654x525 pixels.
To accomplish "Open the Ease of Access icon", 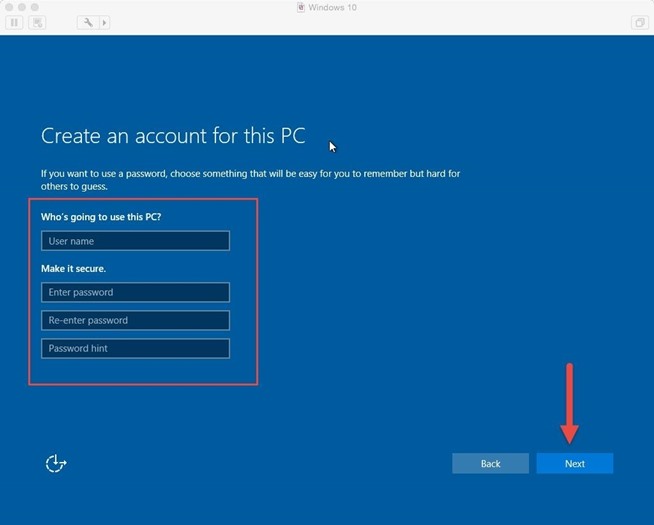I will coord(56,463).
